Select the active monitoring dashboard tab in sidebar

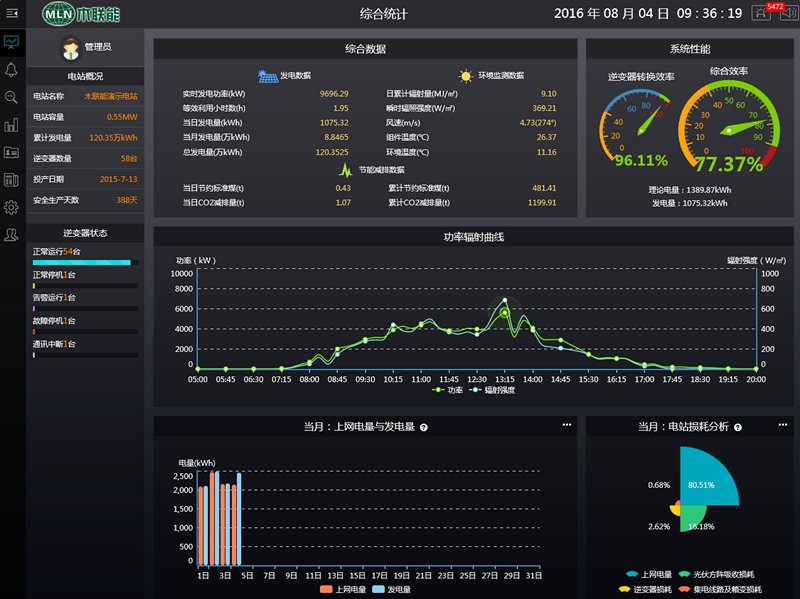coord(13,42)
